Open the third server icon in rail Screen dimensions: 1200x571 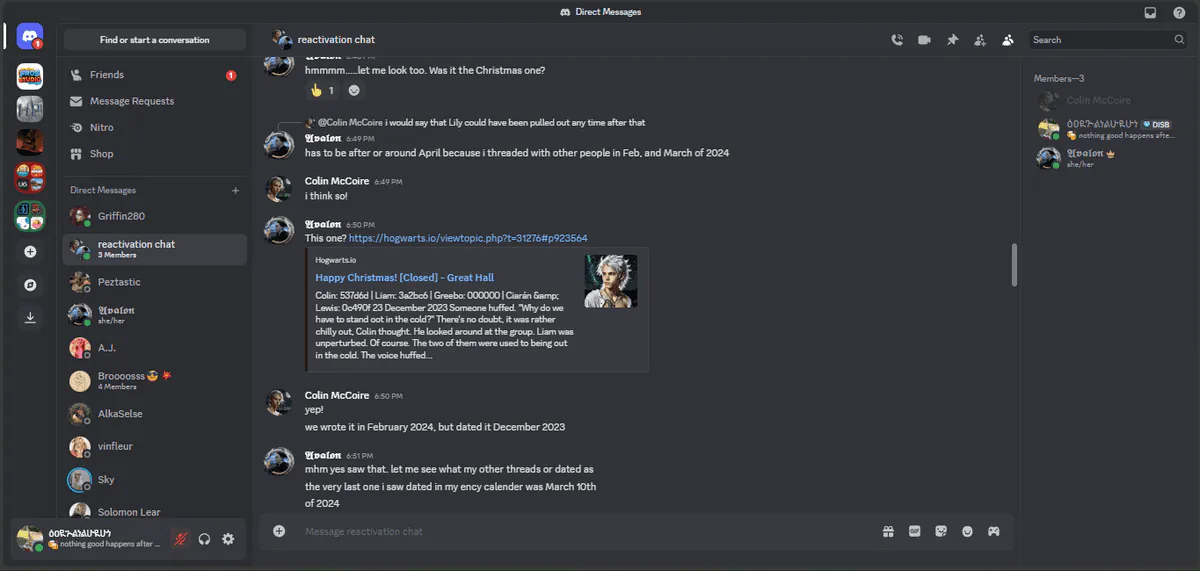point(30,143)
